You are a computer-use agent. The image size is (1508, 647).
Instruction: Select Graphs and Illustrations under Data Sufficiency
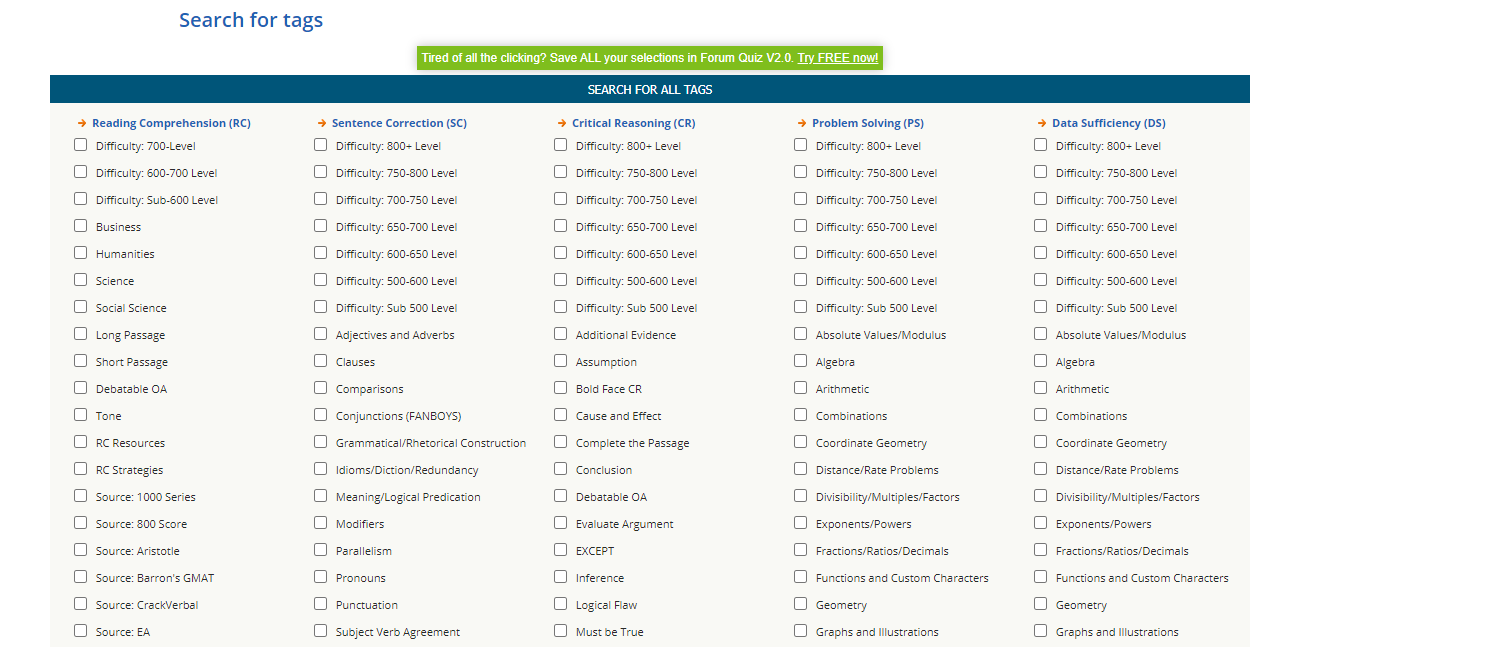1041,631
